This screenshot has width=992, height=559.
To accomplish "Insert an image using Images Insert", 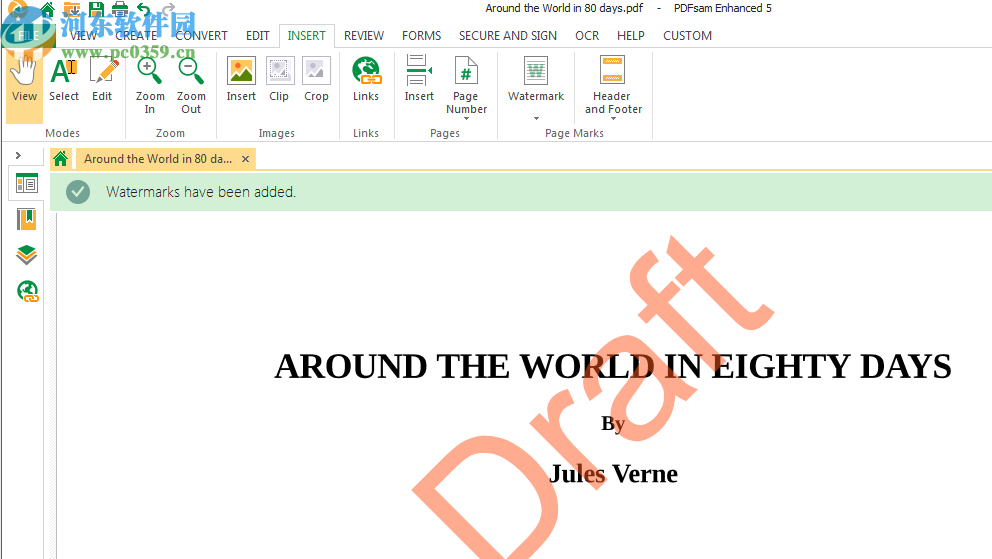I will pos(241,79).
